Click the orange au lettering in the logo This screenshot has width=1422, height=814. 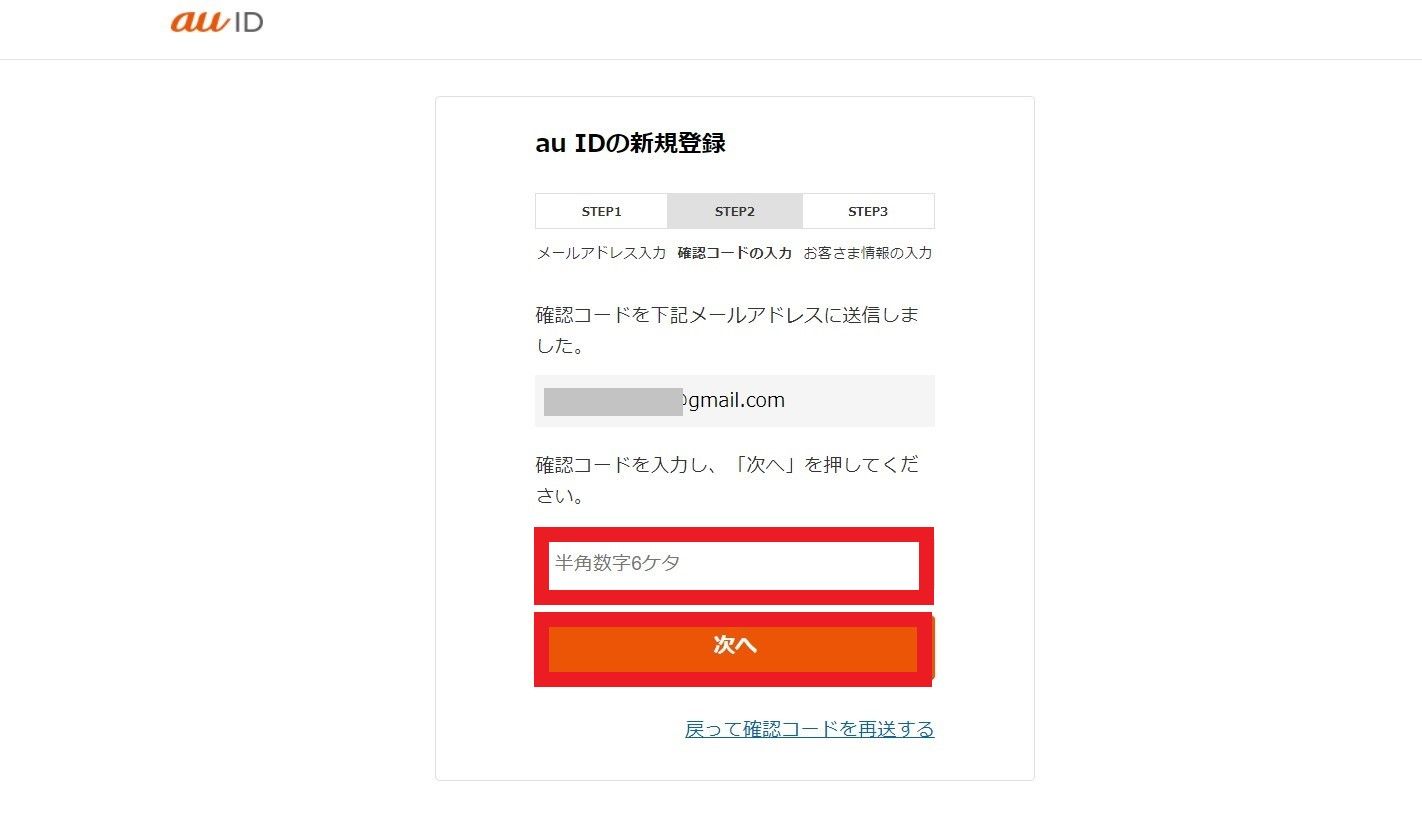pos(200,21)
